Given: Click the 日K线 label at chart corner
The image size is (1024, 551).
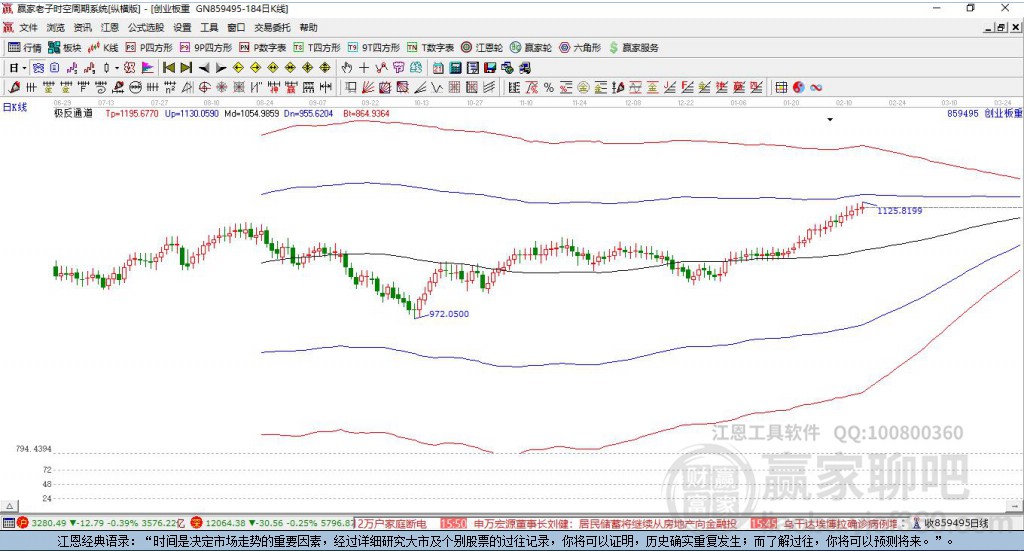Looking at the screenshot, I should [x=15, y=106].
